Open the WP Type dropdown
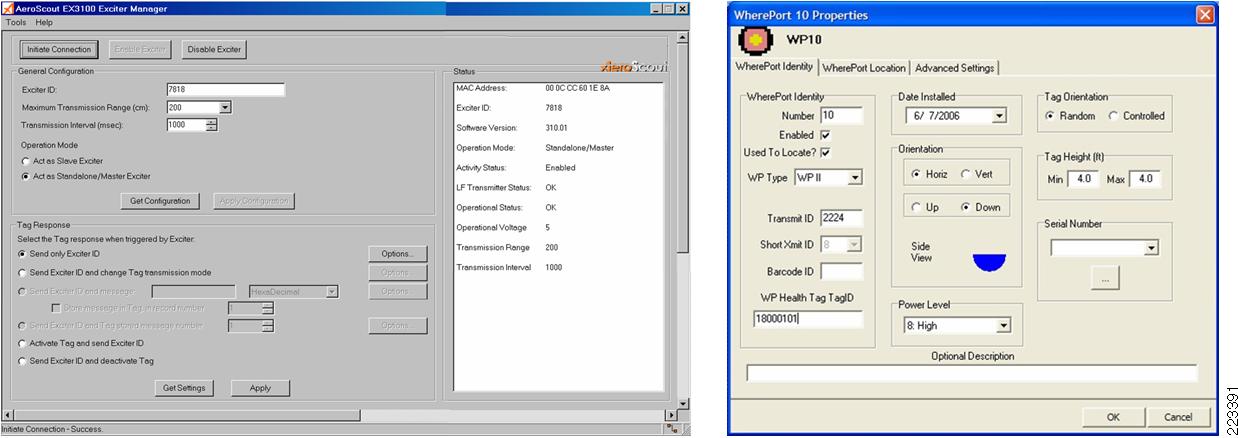The height and width of the screenshot is (438, 1238). [854, 178]
